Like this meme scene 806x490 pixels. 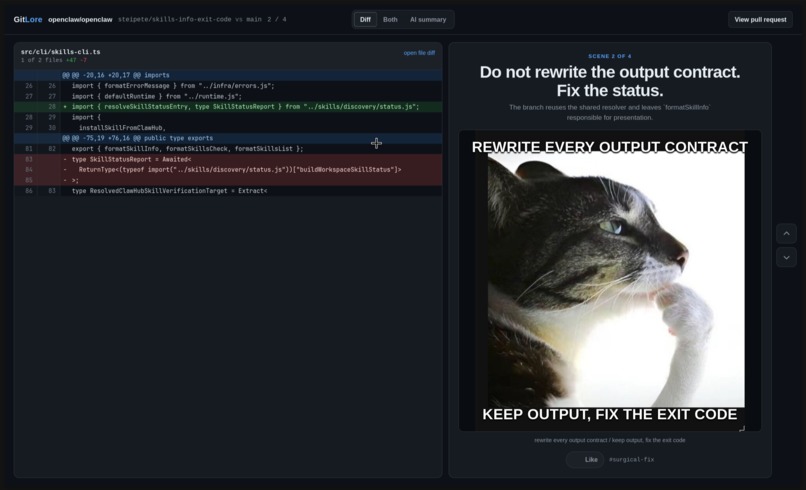(x=585, y=460)
